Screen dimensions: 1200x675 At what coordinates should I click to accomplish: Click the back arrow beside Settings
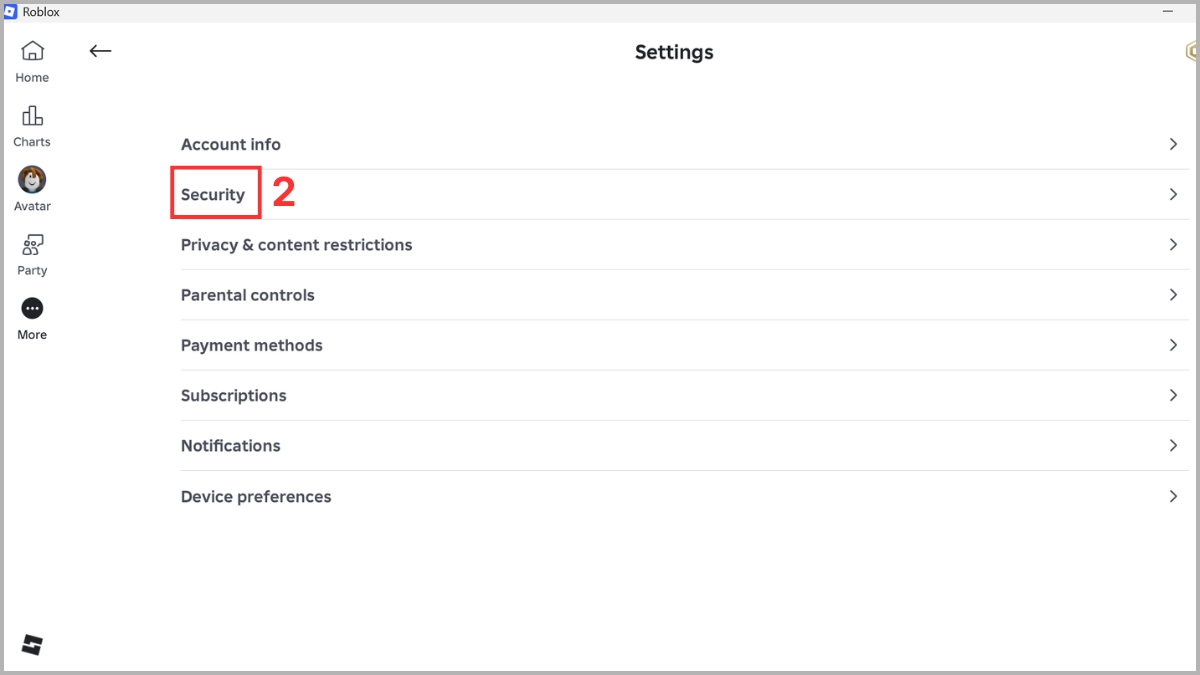(100, 51)
